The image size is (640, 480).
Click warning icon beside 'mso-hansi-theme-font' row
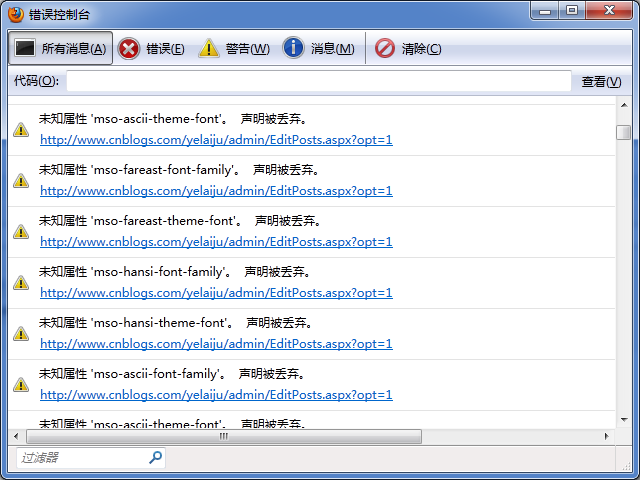point(21,334)
